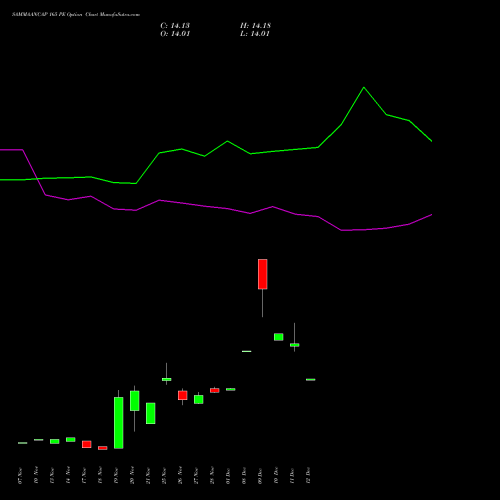Click the 01 Dec date label
This screenshot has height=500, width=500.
pyautogui.click(x=228, y=476)
